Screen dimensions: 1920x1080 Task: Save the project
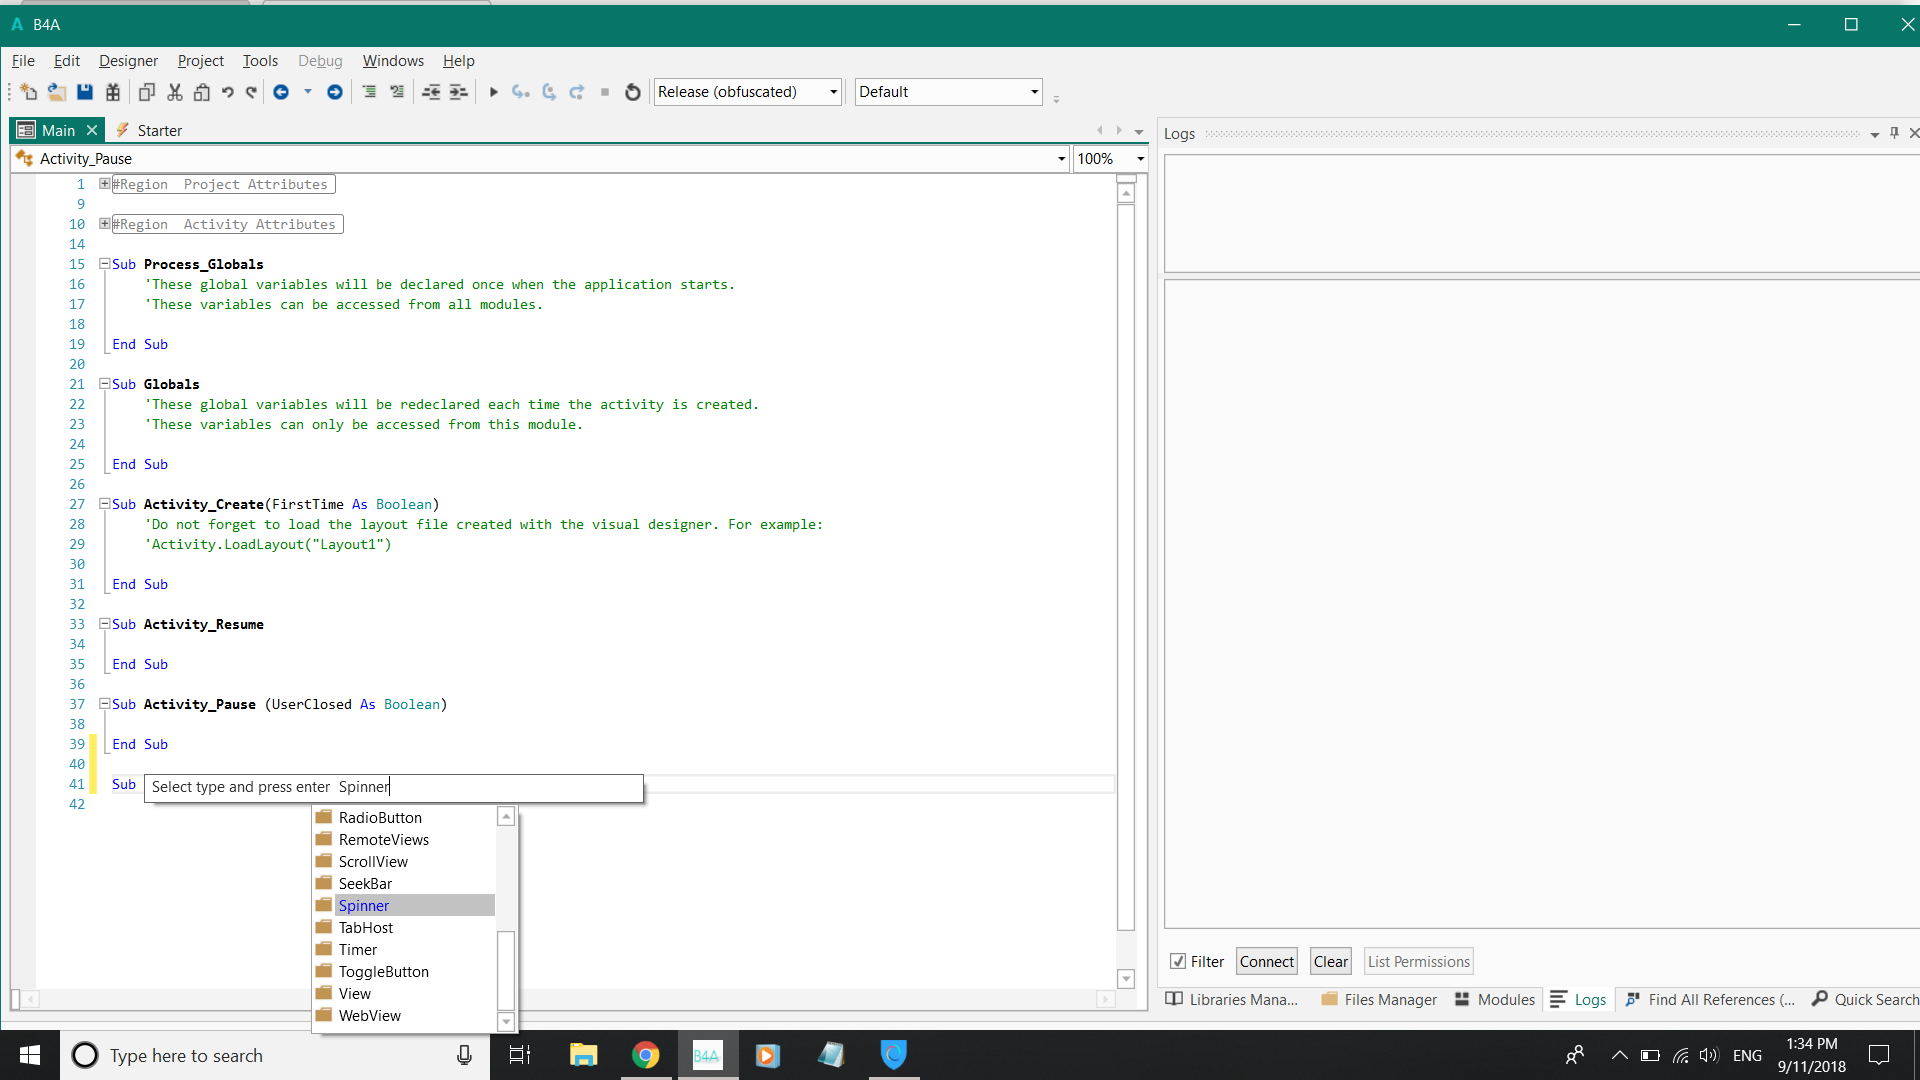pyautogui.click(x=84, y=91)
